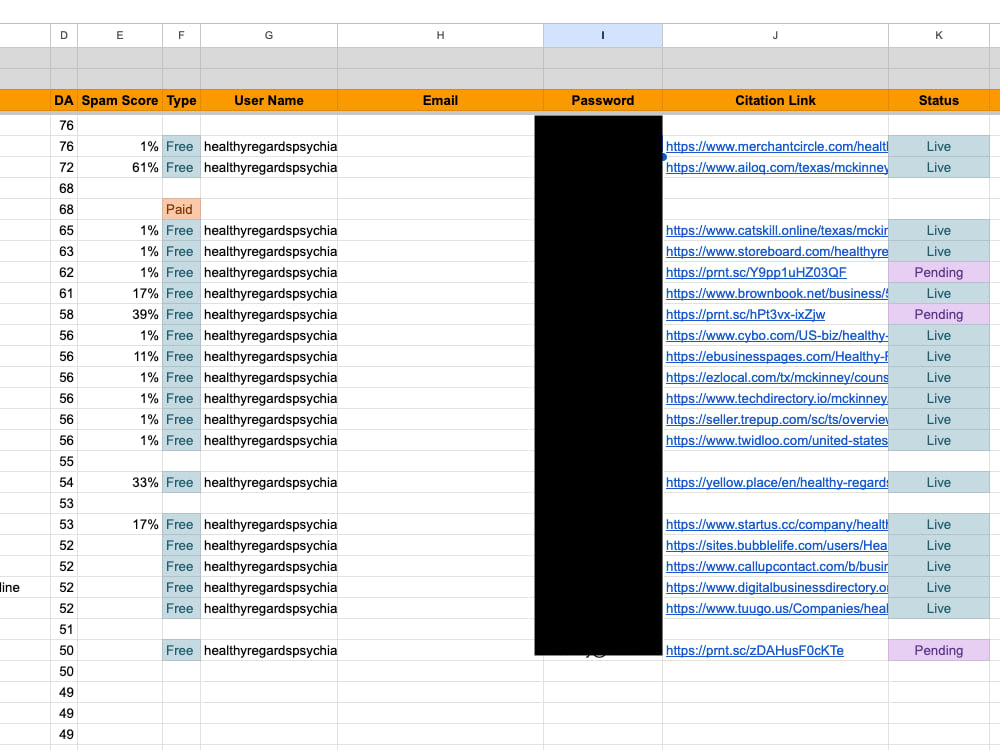1000x750 pixels.
Task: Open the prnt.sc/Y9pp1uHZ03QF link
Action: pos(756,272)
